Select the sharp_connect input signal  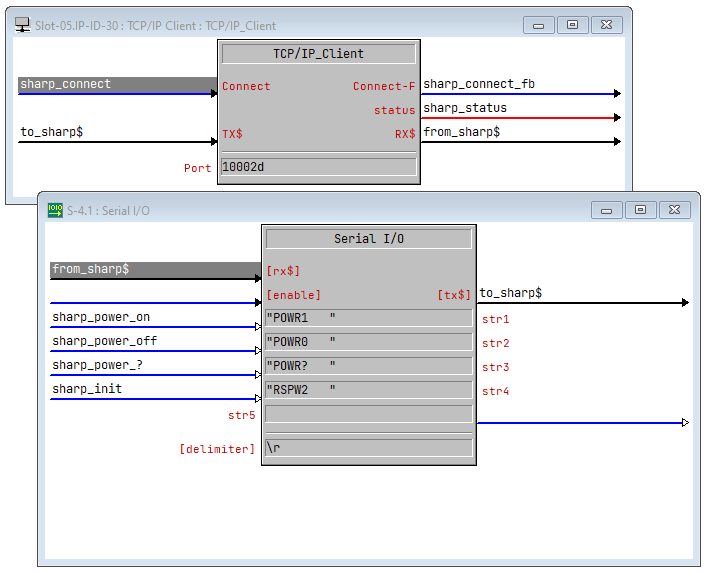pyautogui.click(x=66, y=85)
